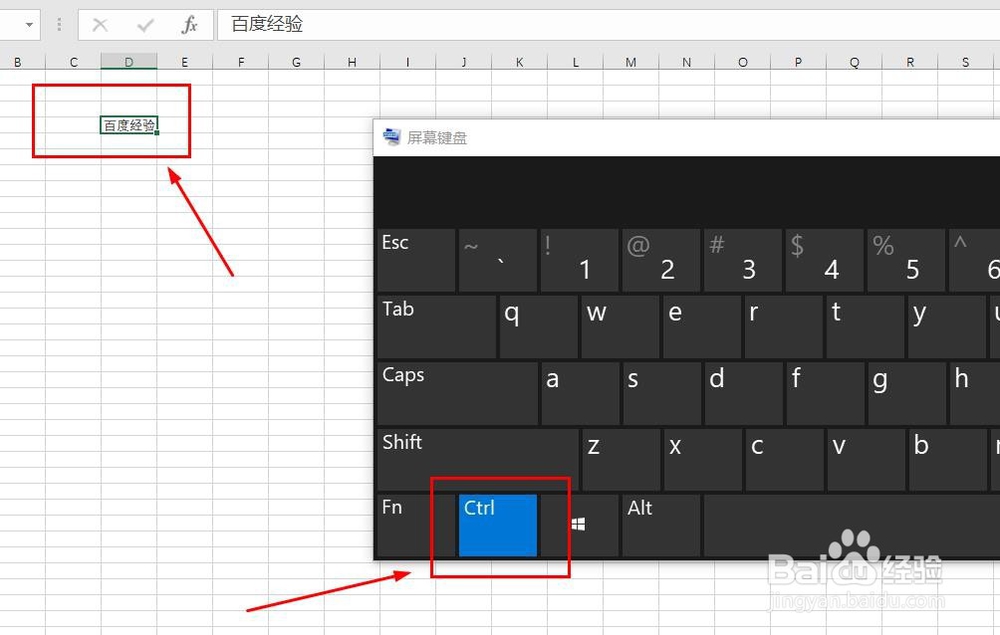Toggle the Shift key on screen keyboard

[x=478, y=460]
